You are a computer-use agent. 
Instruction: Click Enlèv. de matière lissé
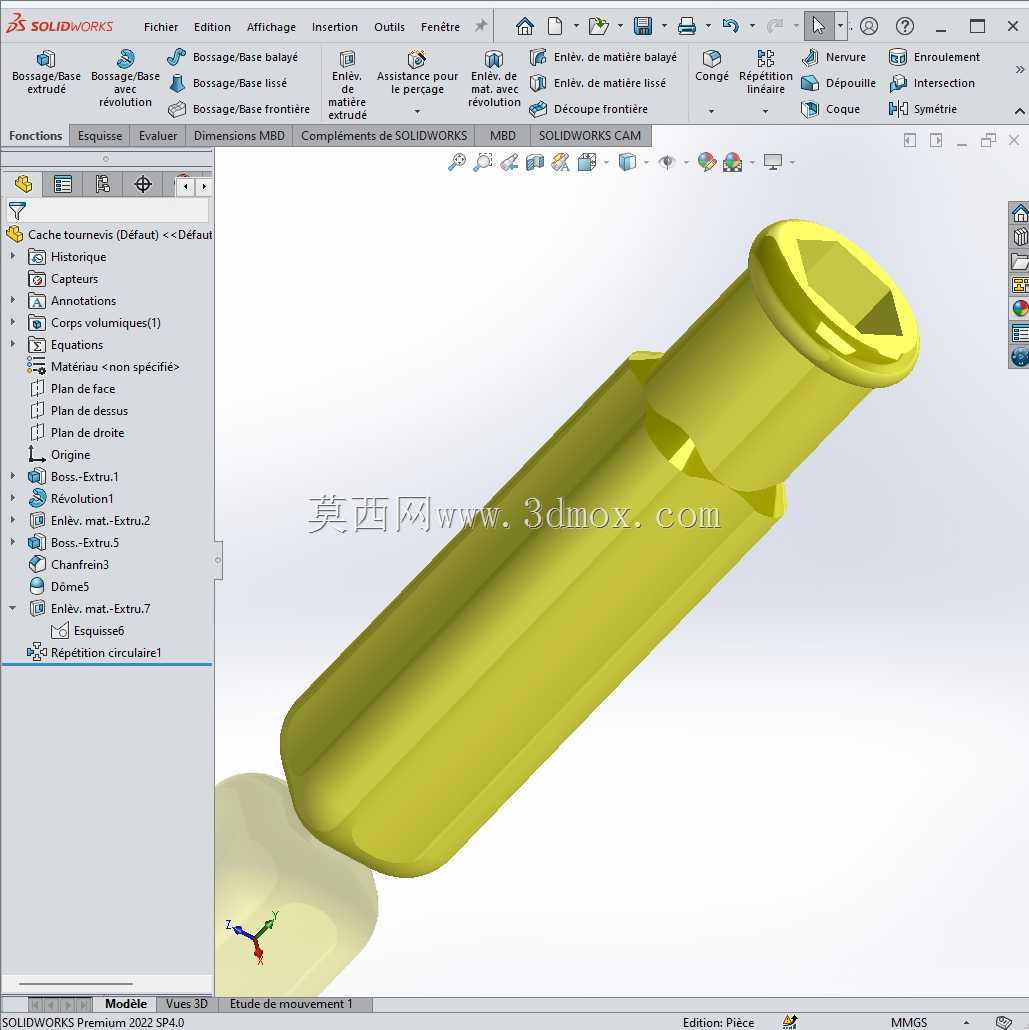597,83
